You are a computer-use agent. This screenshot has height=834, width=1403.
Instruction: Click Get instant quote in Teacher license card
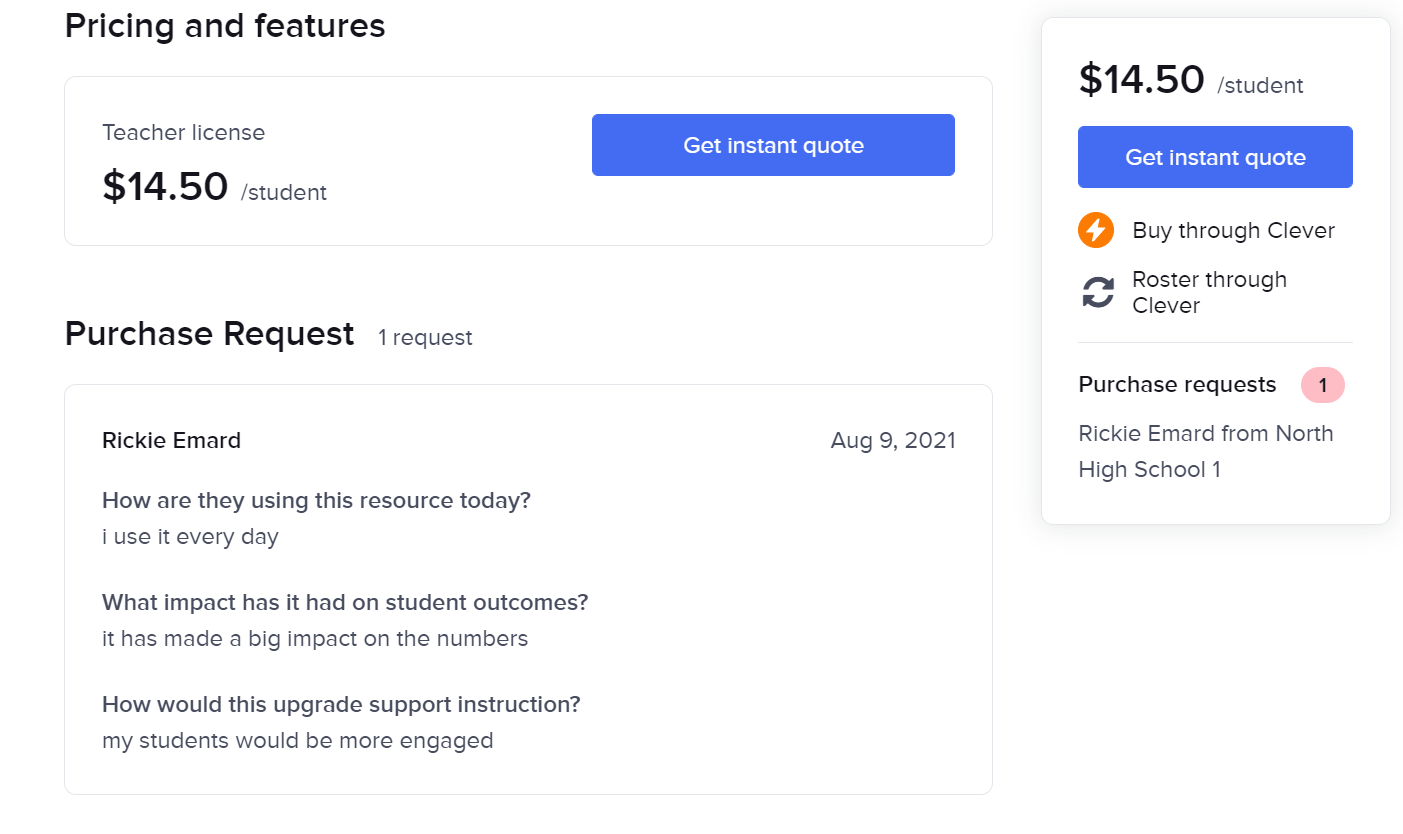(773, 146)
